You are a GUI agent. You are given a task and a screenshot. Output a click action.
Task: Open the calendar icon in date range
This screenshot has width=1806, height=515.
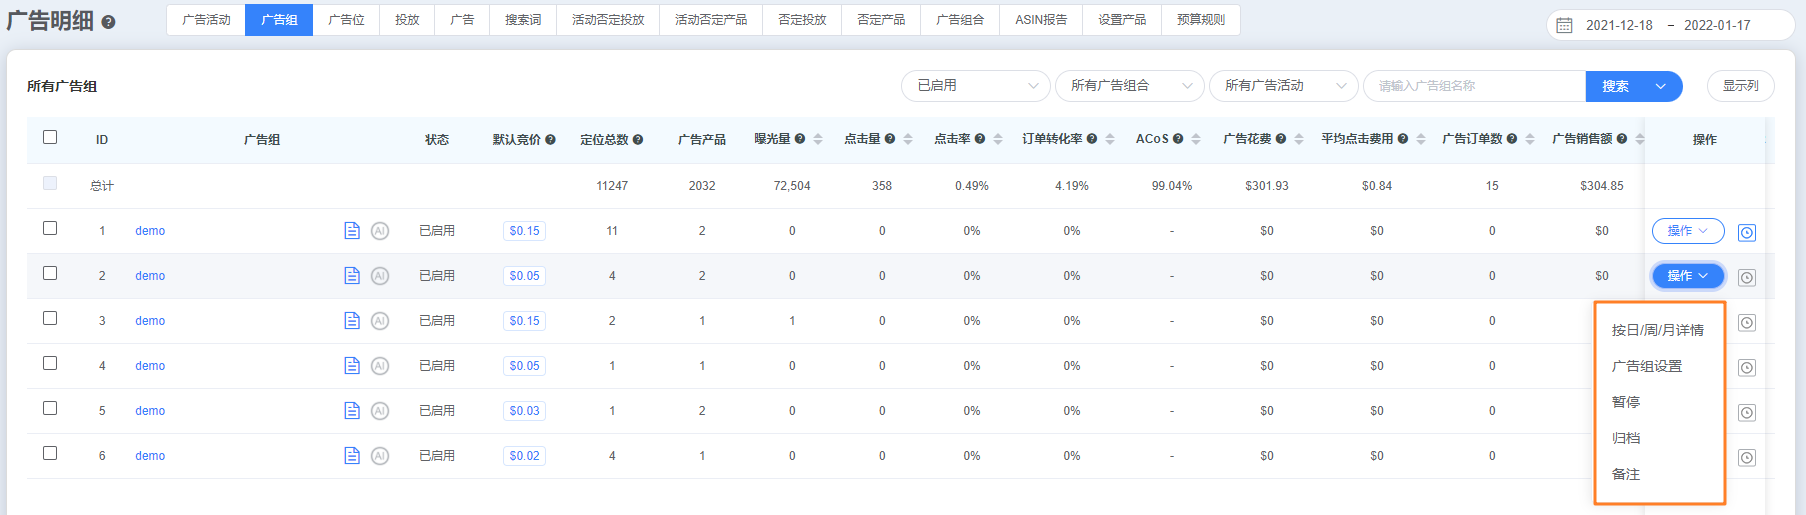coord(1565,25)
